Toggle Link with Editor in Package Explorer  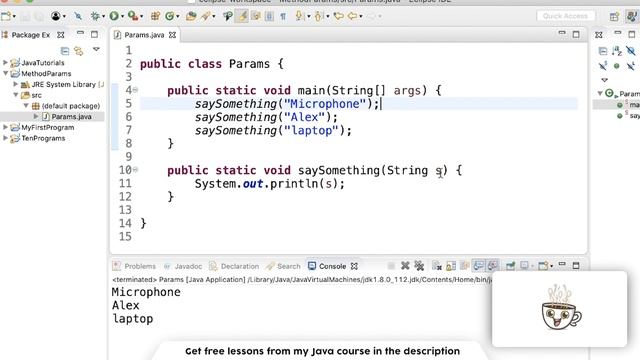[78, 51]
